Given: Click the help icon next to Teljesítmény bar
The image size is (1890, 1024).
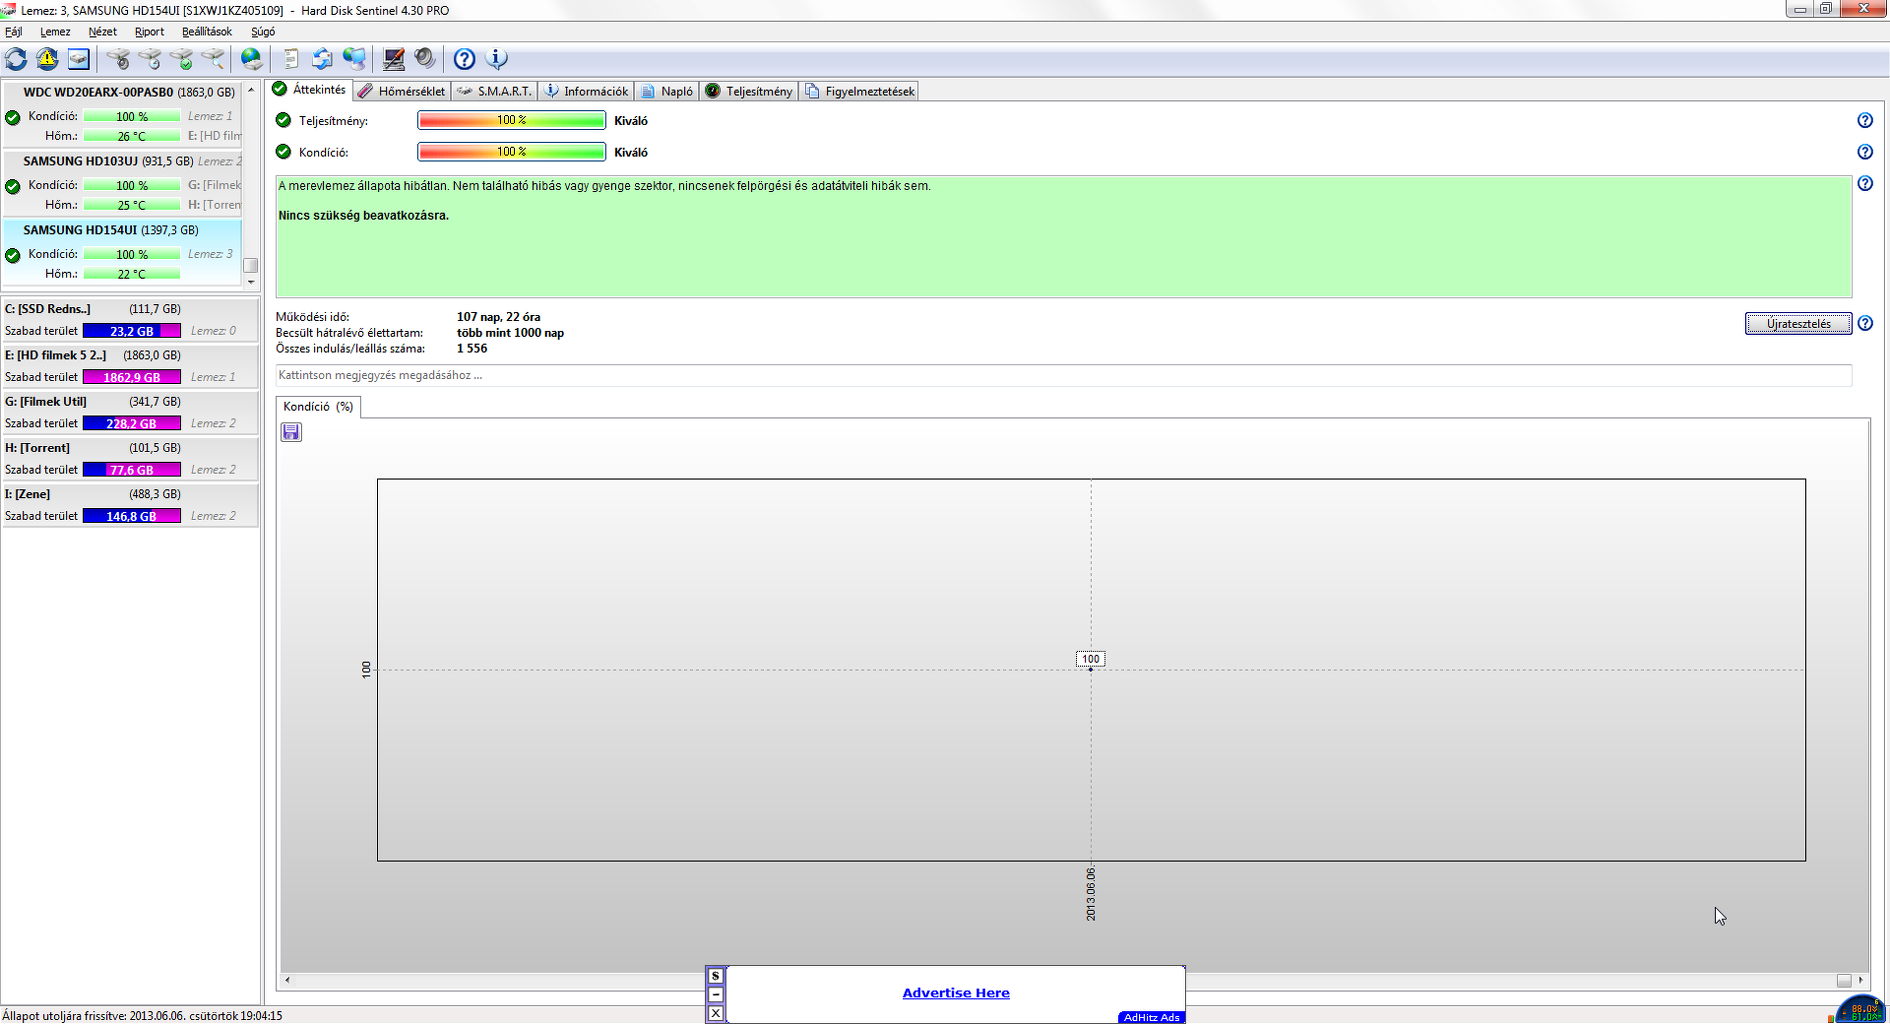Looking at the screenshot, I should pyautogui.click(x=1865, y=120).
